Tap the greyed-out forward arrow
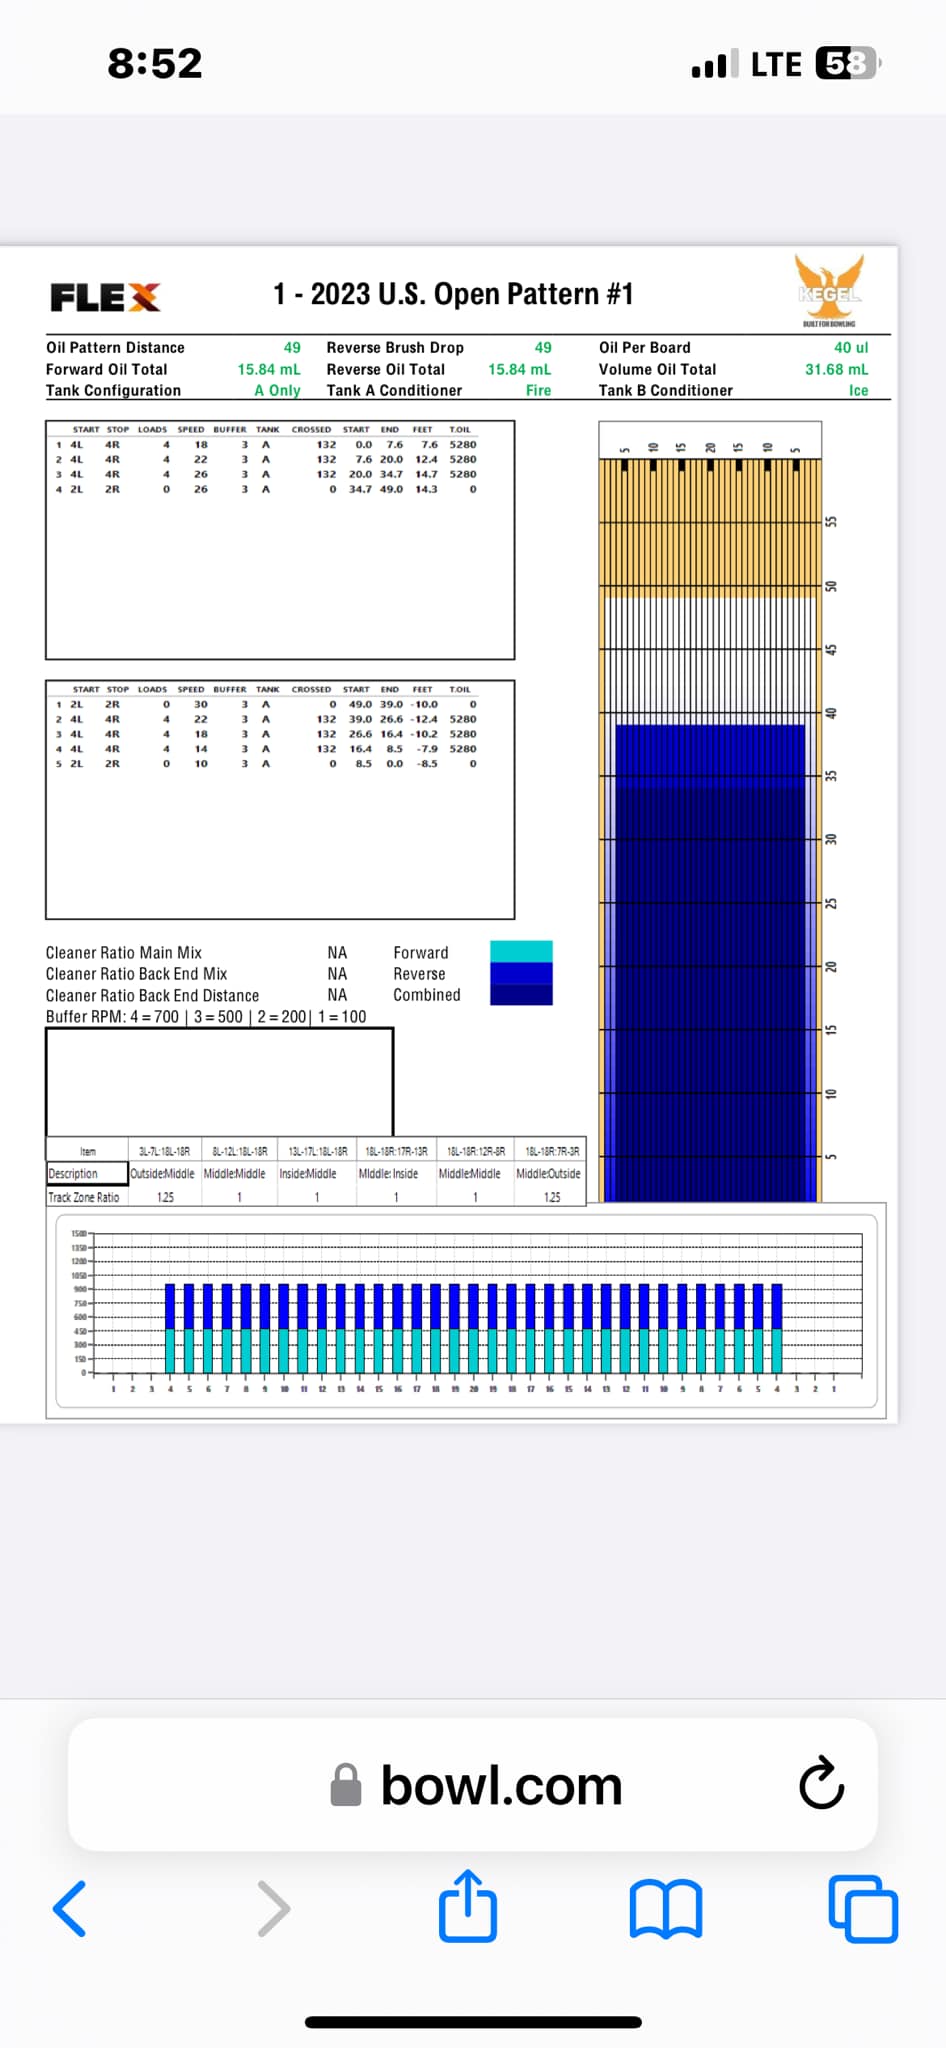 click(x=273, y=1908)
